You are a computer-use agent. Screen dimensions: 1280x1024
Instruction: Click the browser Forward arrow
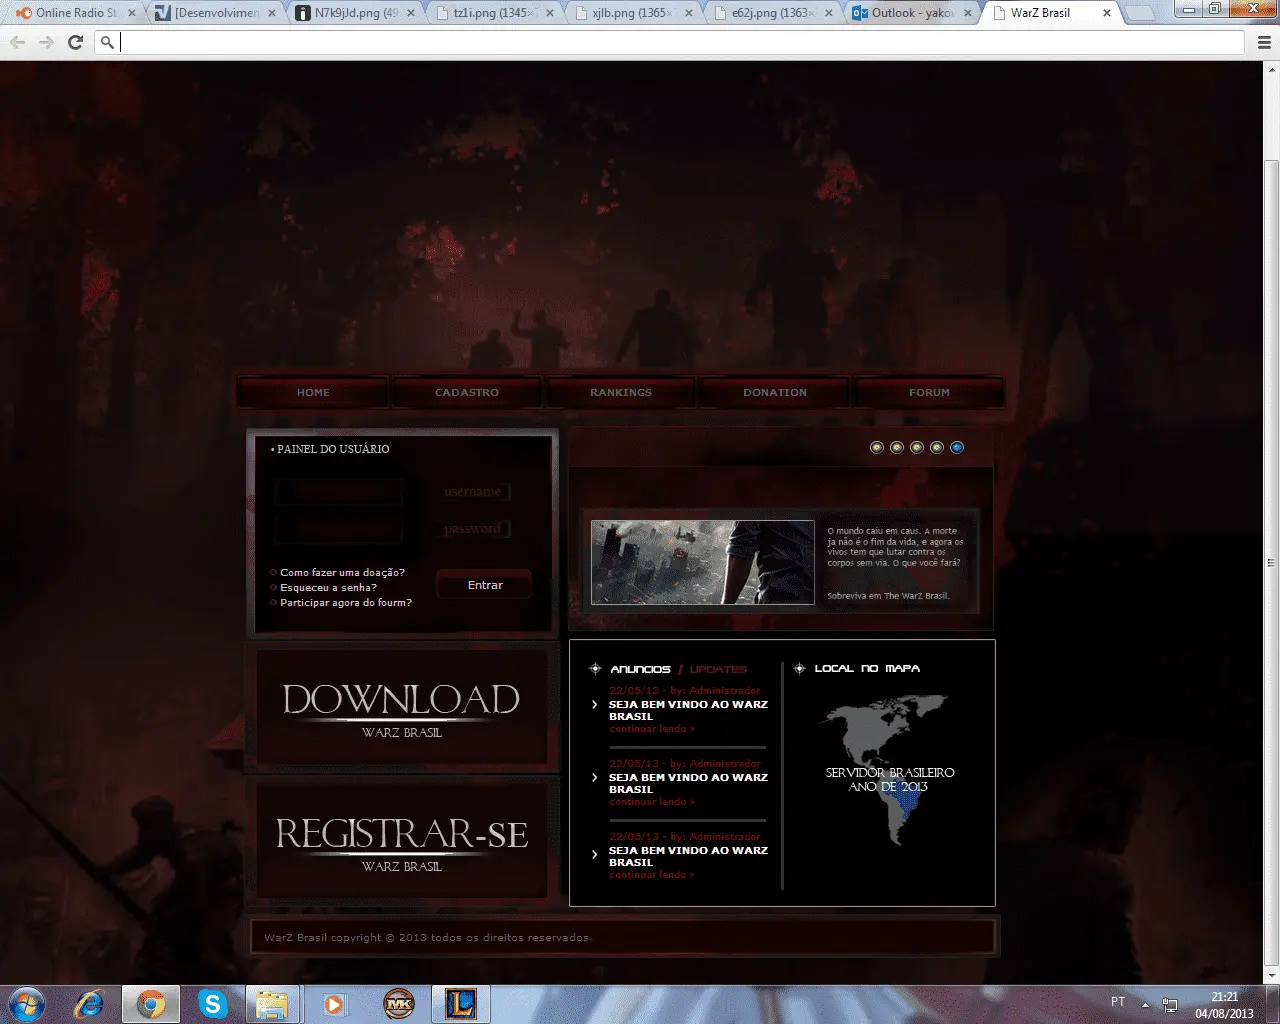(46, 42)
